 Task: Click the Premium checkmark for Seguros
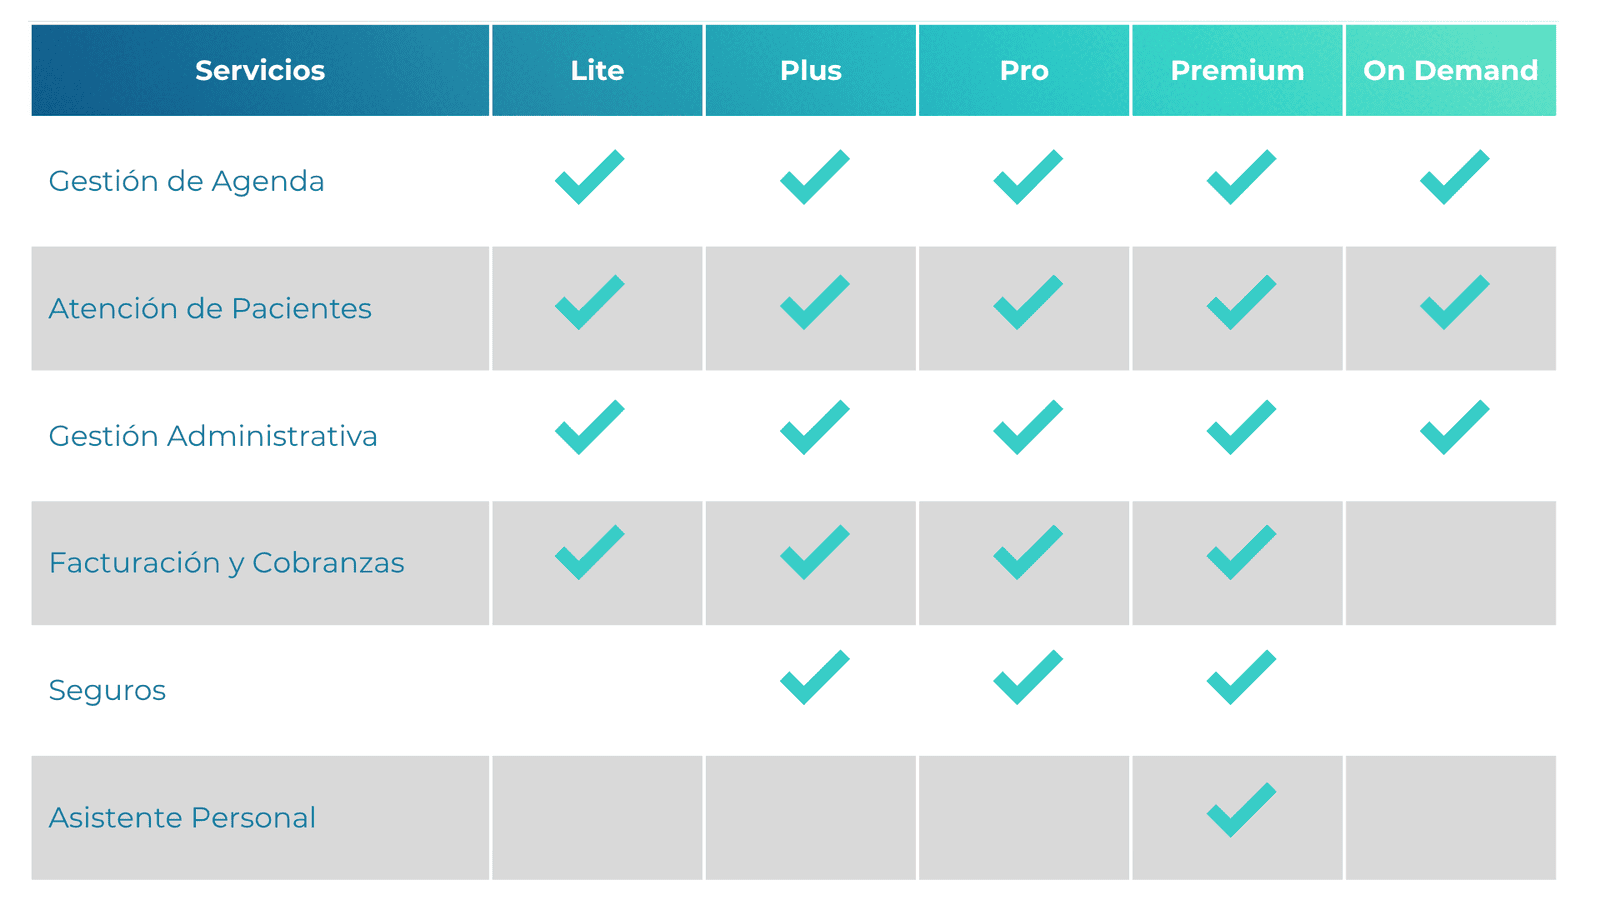click(x=1241, y=678)
